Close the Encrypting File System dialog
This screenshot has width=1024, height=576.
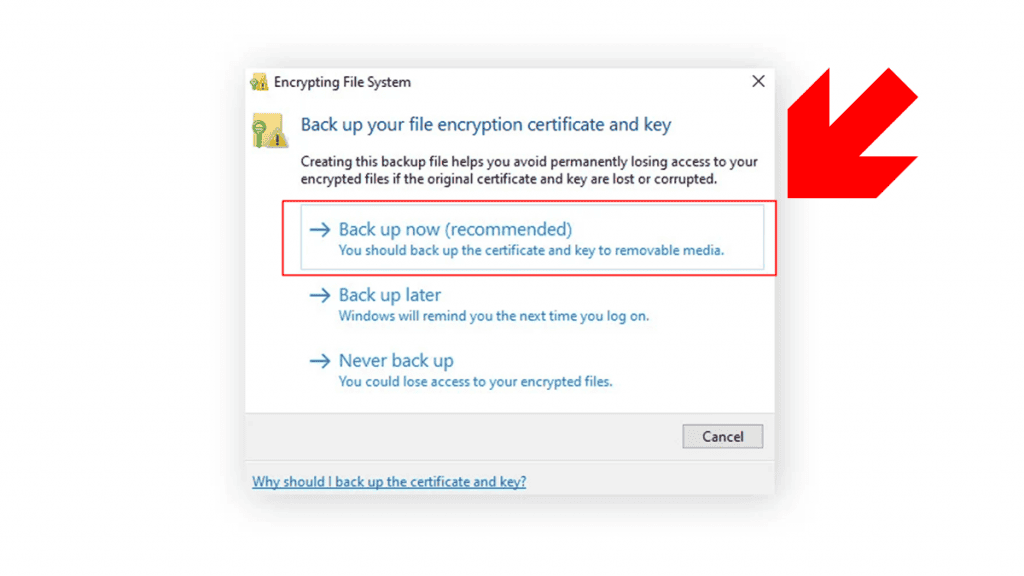(x=758, y=82)
